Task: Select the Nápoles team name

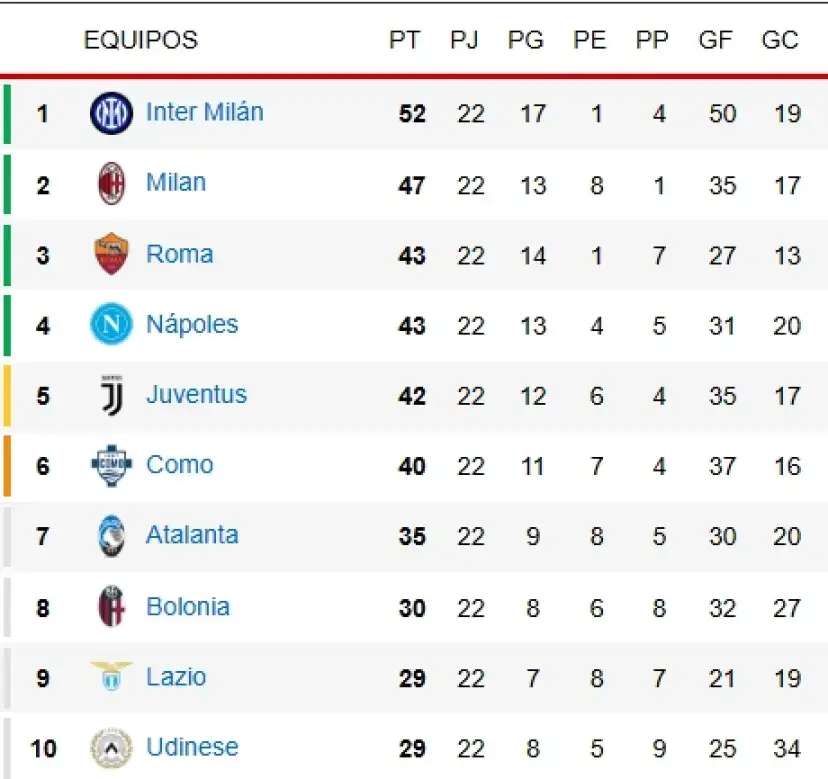Action: [192, 324]
